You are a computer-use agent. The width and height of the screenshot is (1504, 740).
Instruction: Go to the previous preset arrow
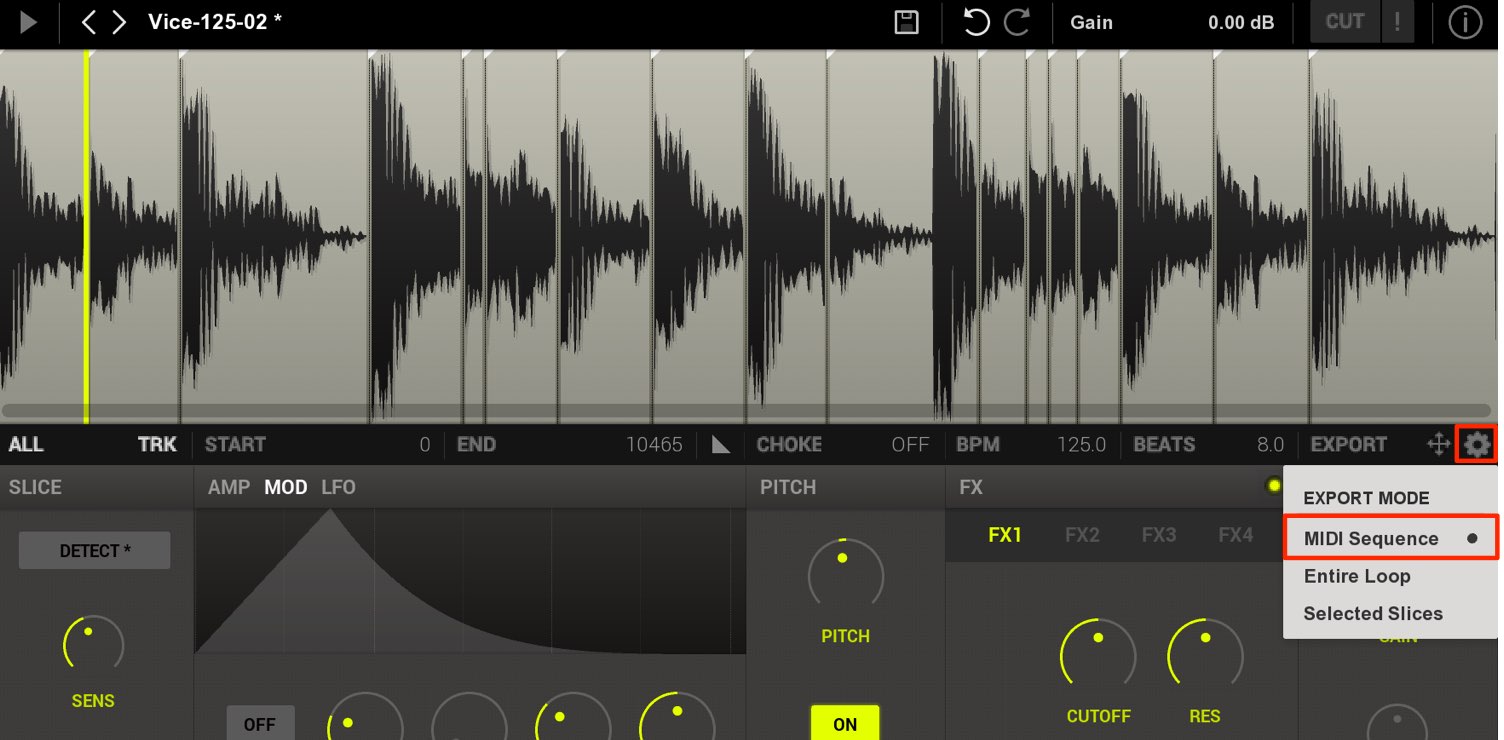click(x=89, y=22)
